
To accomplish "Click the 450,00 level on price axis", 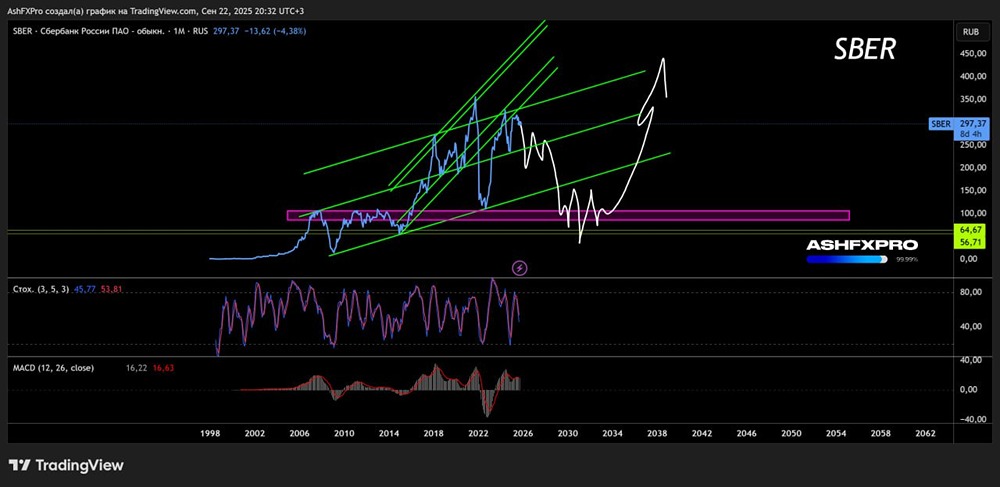I will tap(967, 54).
